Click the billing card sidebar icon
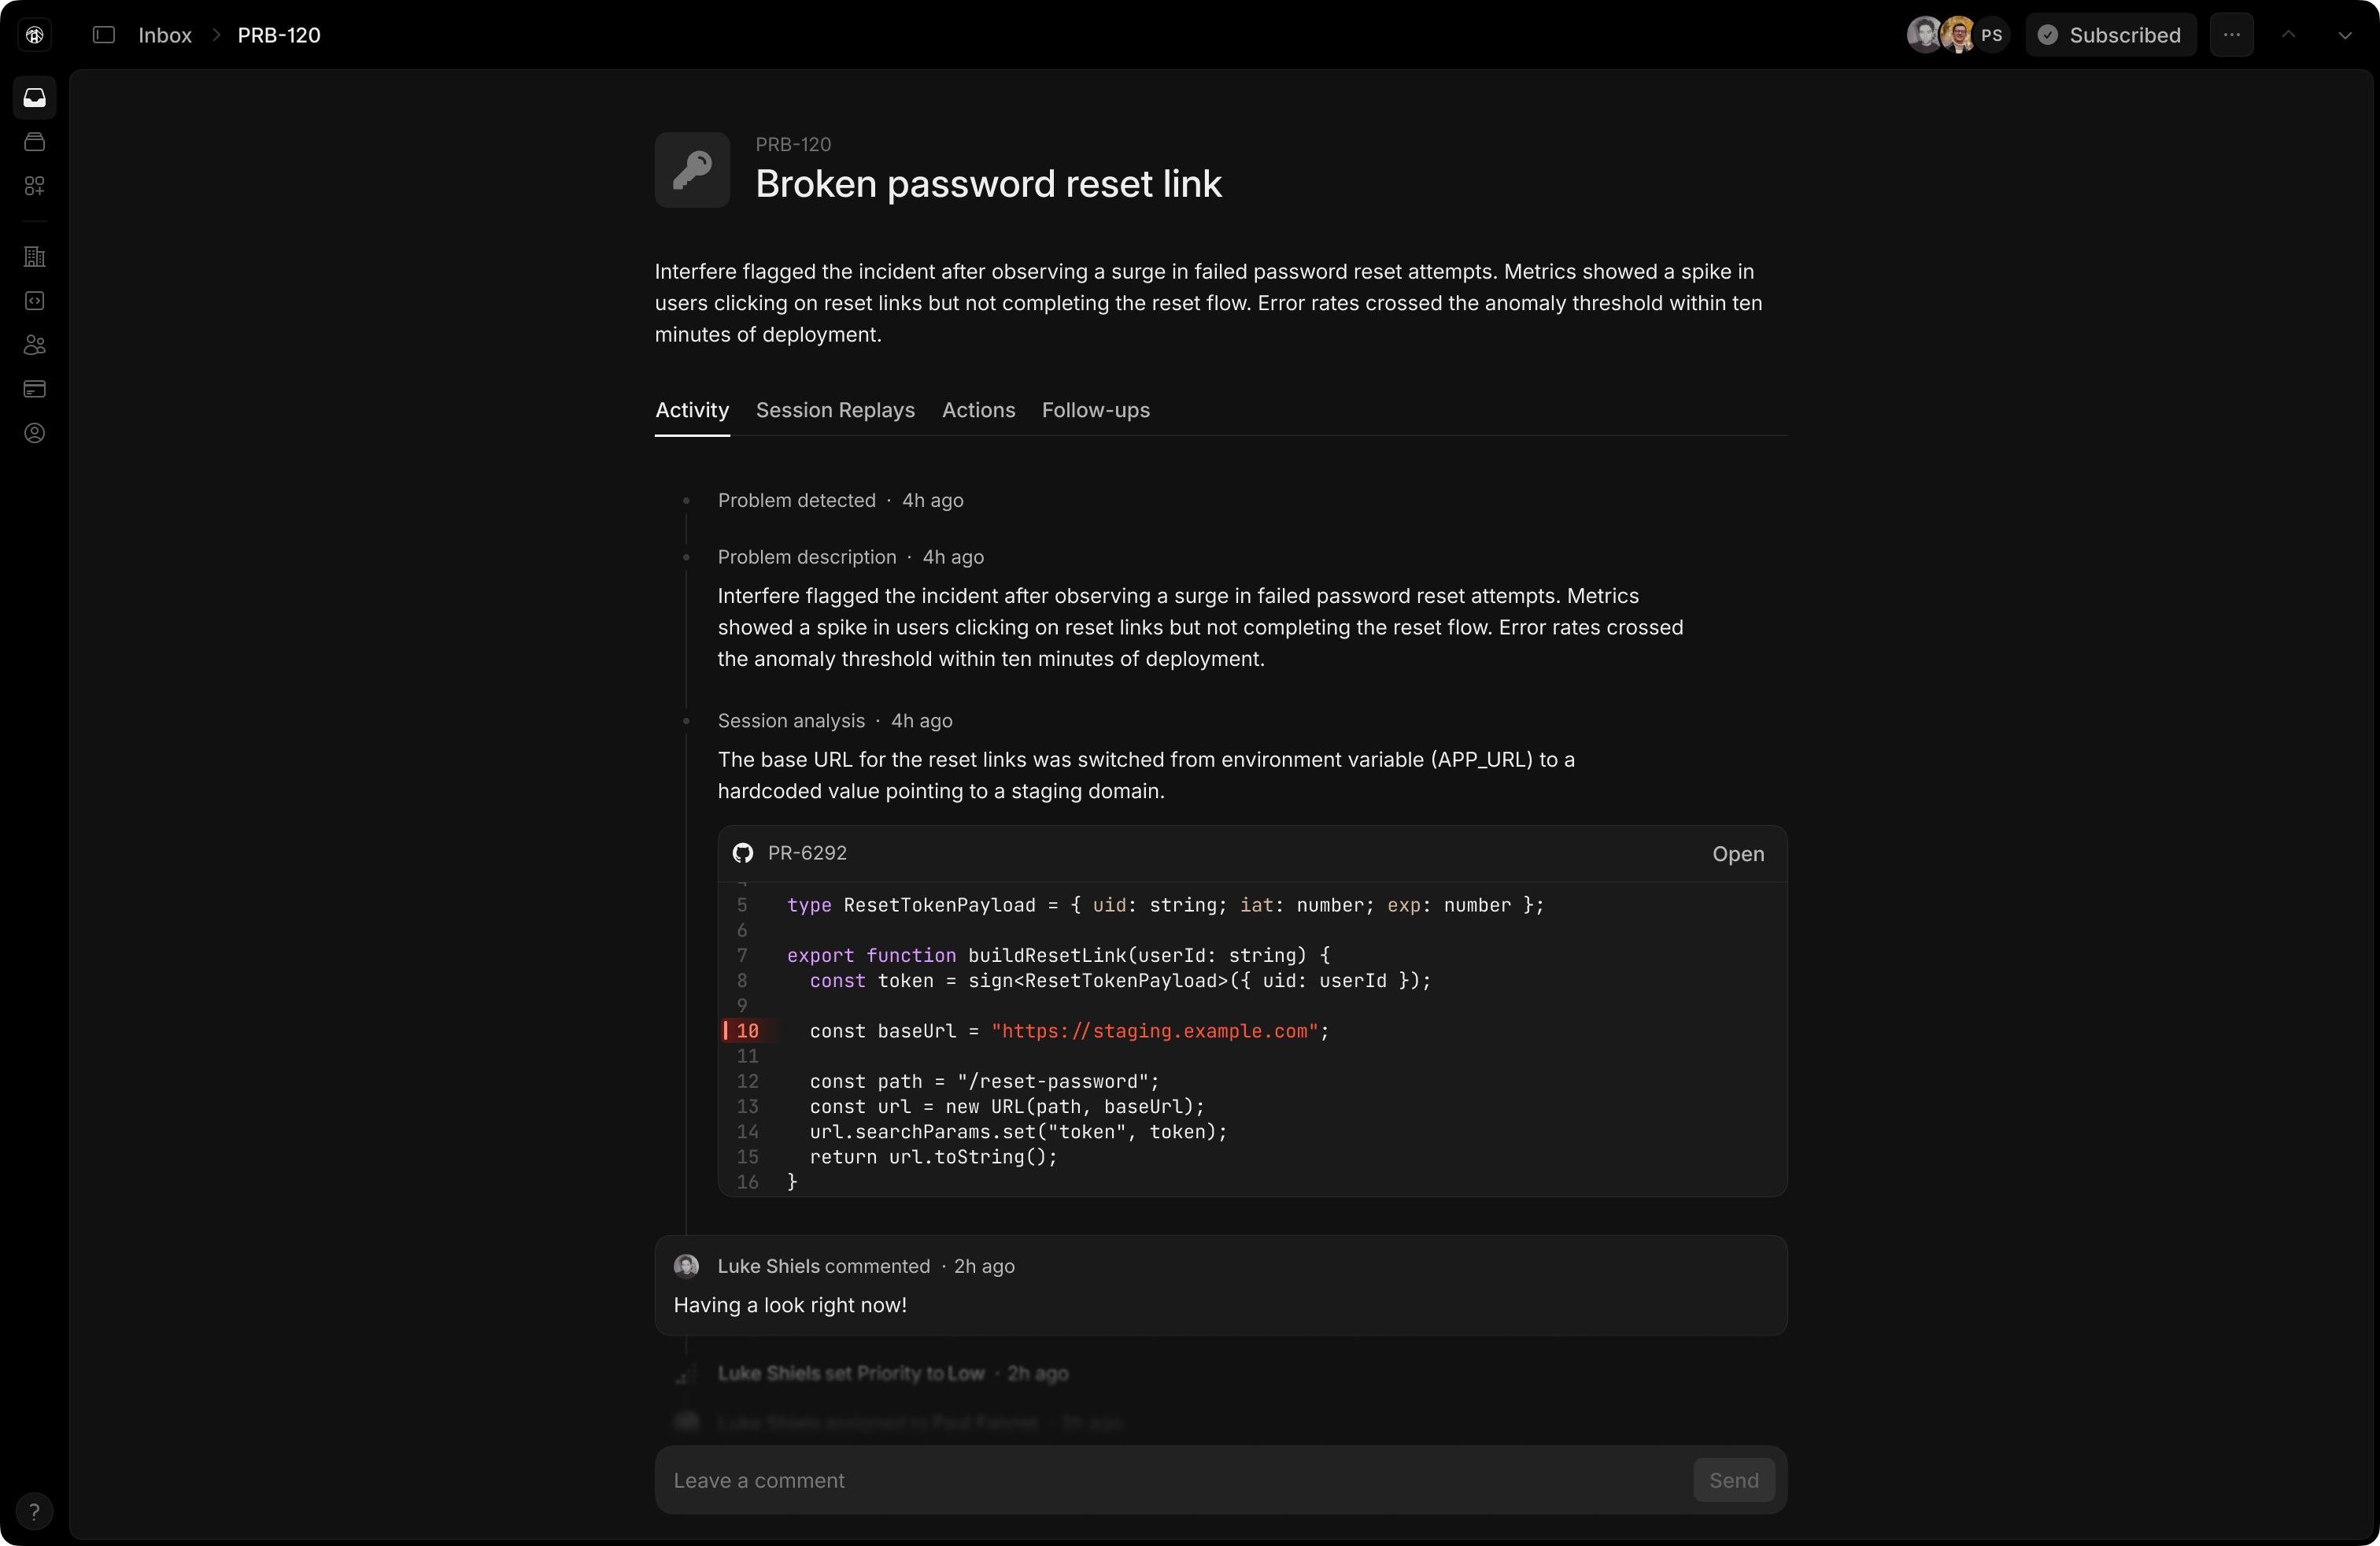 coord(35,389)
